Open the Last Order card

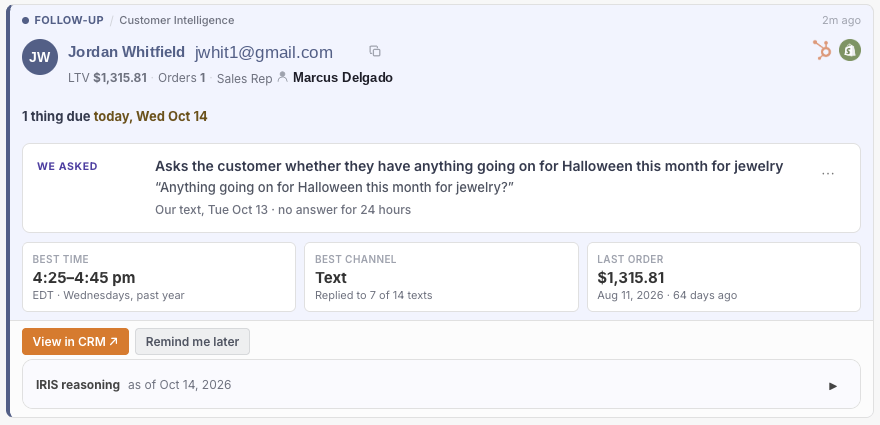pos(723,277)
